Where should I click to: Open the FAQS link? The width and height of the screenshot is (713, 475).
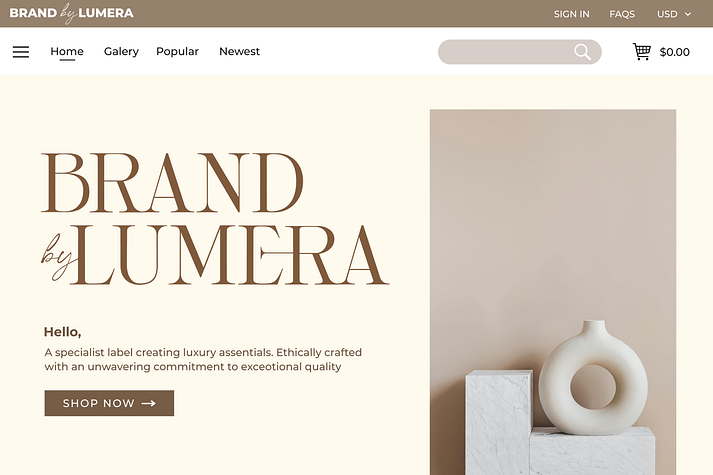622,14
